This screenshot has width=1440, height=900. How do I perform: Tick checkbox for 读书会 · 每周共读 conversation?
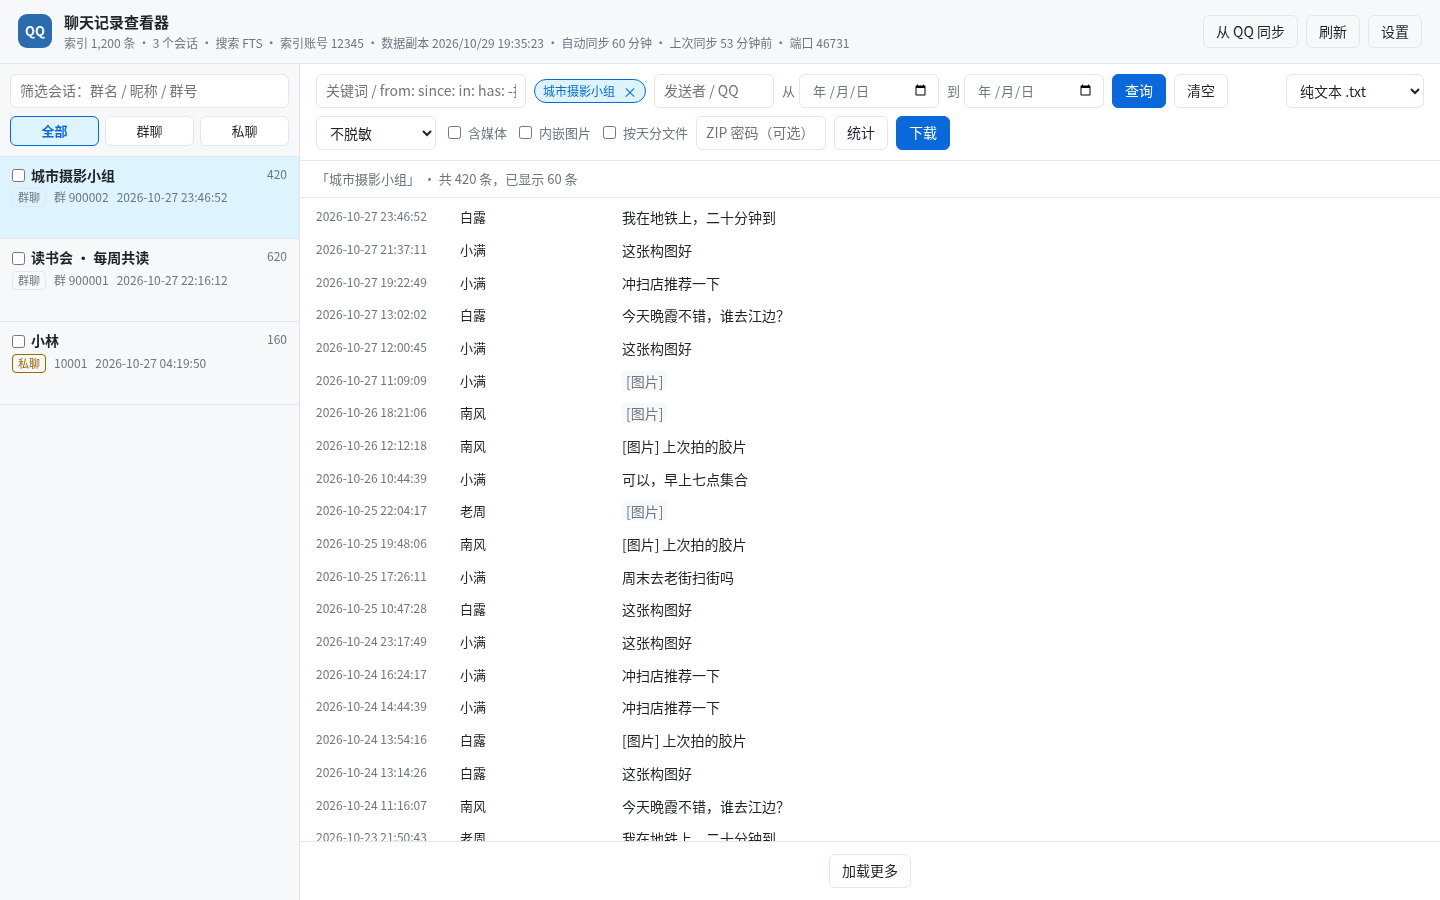point(18,258)
